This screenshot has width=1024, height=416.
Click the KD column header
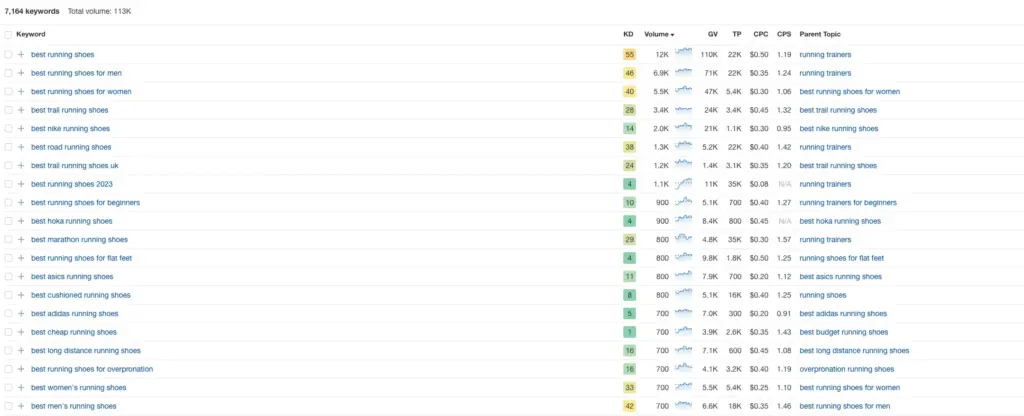[x=628, y=34]
